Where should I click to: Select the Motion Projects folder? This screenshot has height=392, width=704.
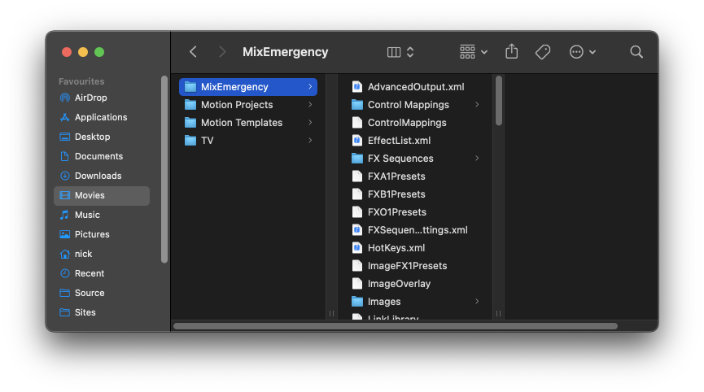point(248,105)
